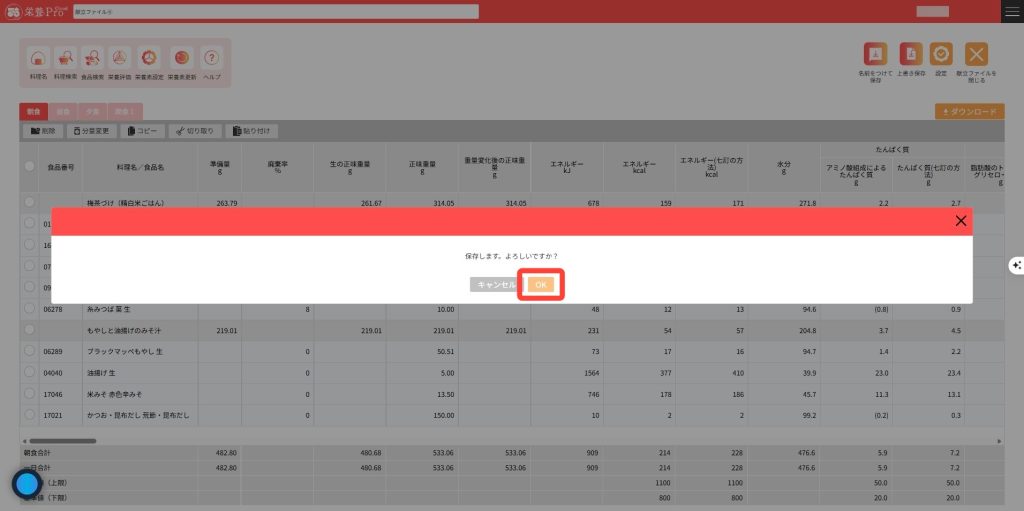Click the horizontal scrollbar below the table
The width and height of the screenshot is (1024, 511).
click(60, 440)
